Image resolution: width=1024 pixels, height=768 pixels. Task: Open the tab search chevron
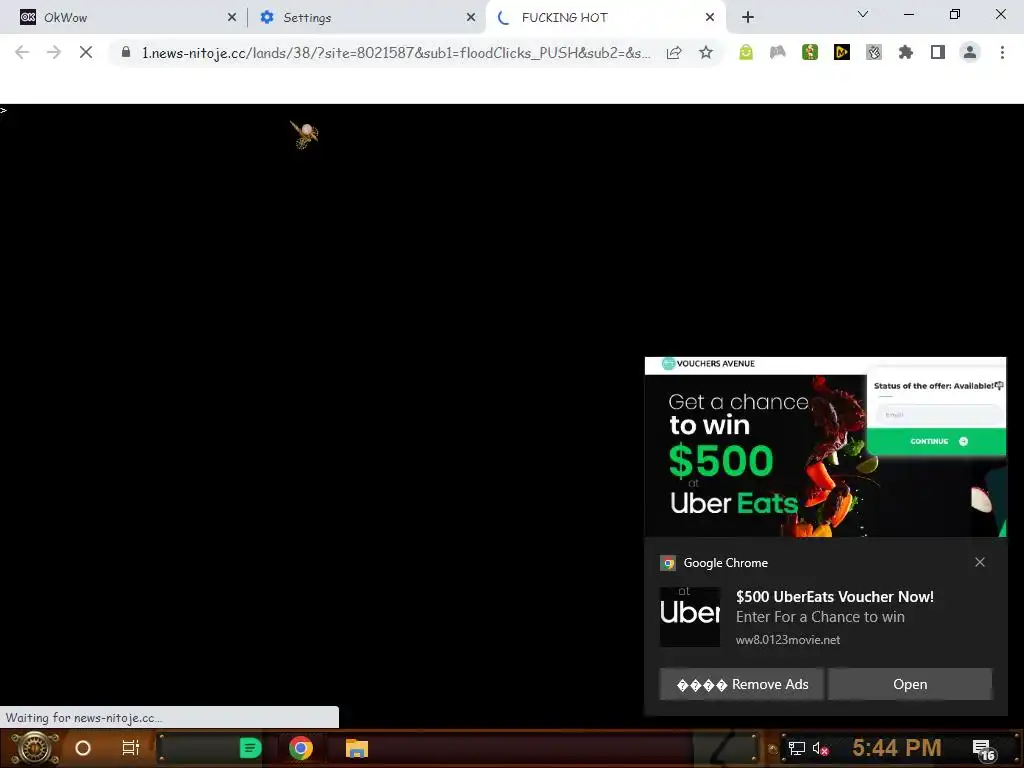863,14
